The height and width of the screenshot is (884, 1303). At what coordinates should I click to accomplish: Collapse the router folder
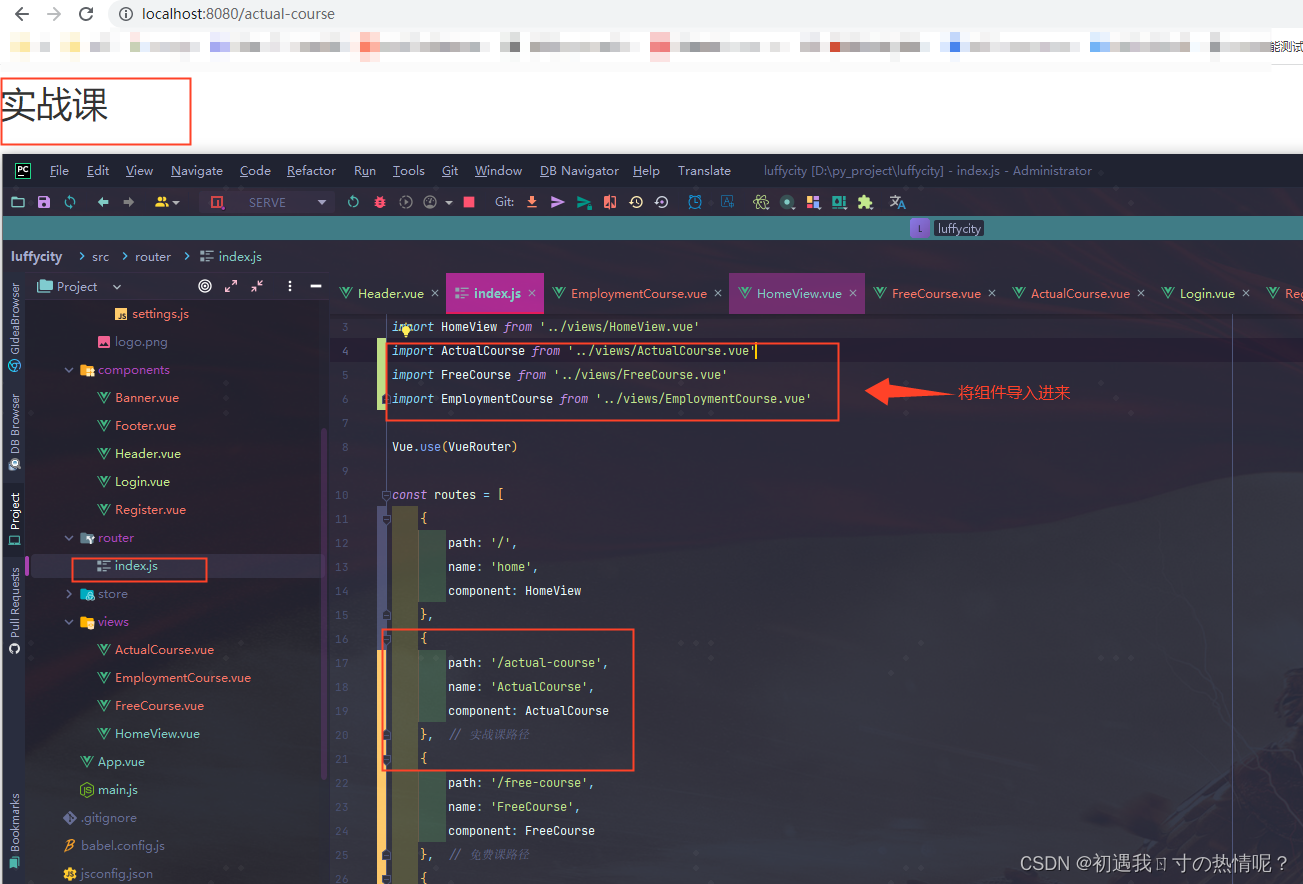(69, 538)
